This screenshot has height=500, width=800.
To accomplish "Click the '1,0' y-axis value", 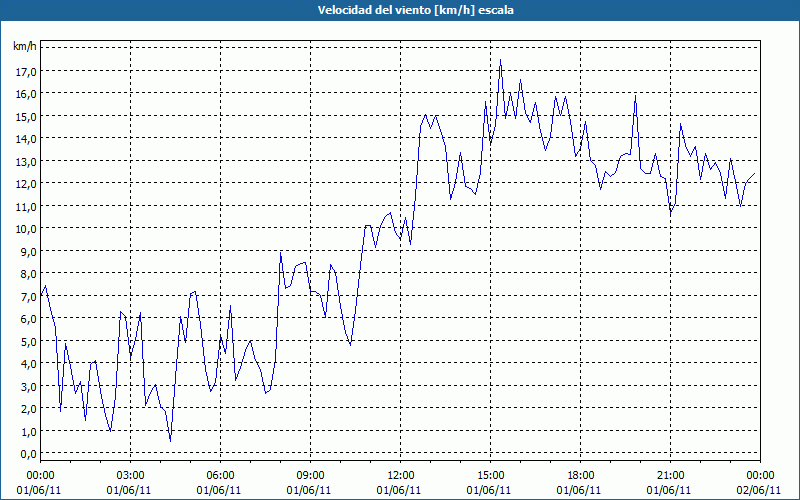I will (x=29, y=431).
